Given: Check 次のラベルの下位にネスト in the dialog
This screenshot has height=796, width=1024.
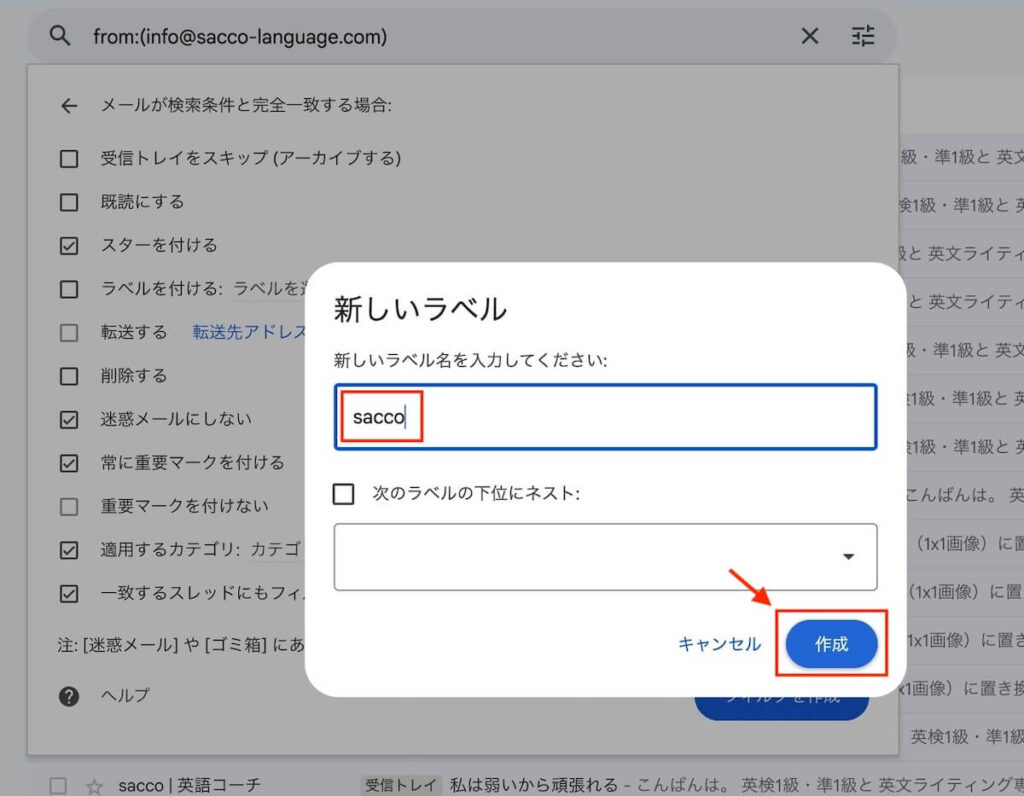Looking at the screenshot, I should pos(344,493).
